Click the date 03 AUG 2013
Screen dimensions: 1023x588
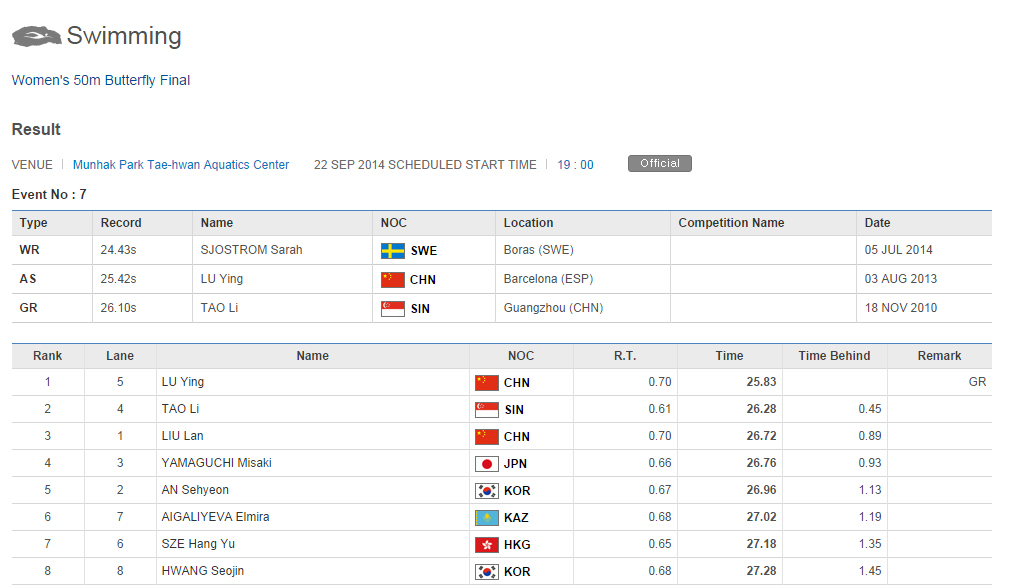tap(900, 279)
